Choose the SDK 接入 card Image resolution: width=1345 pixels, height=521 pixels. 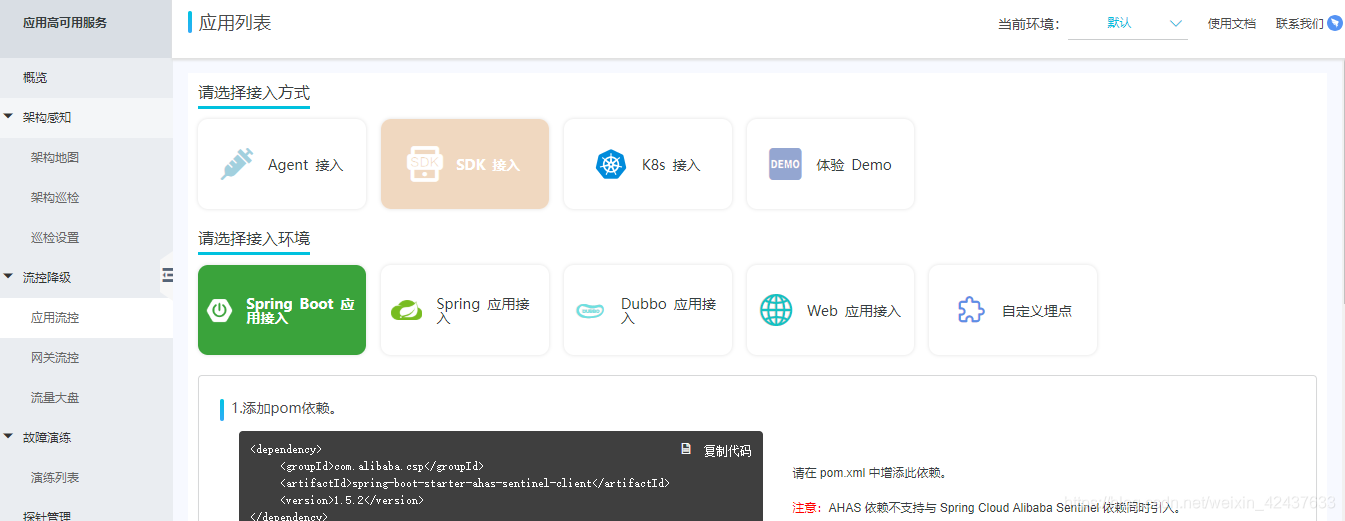(465, 164)
